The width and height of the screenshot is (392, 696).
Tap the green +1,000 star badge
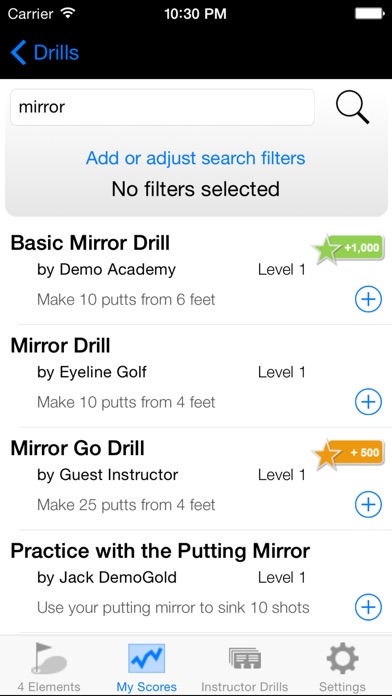[x=348, y=249]
